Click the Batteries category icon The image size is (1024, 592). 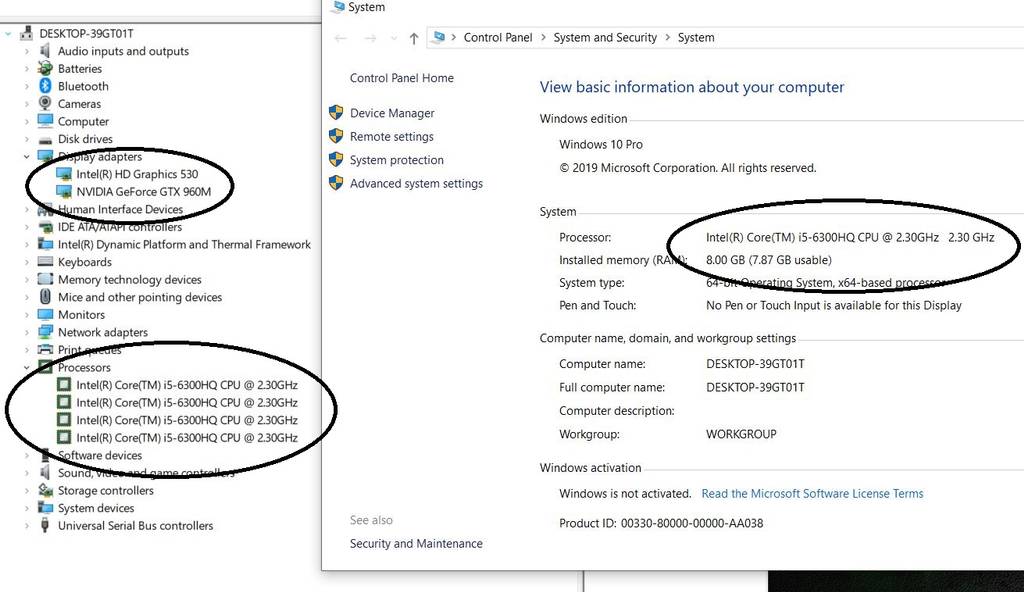pos(45,69)
